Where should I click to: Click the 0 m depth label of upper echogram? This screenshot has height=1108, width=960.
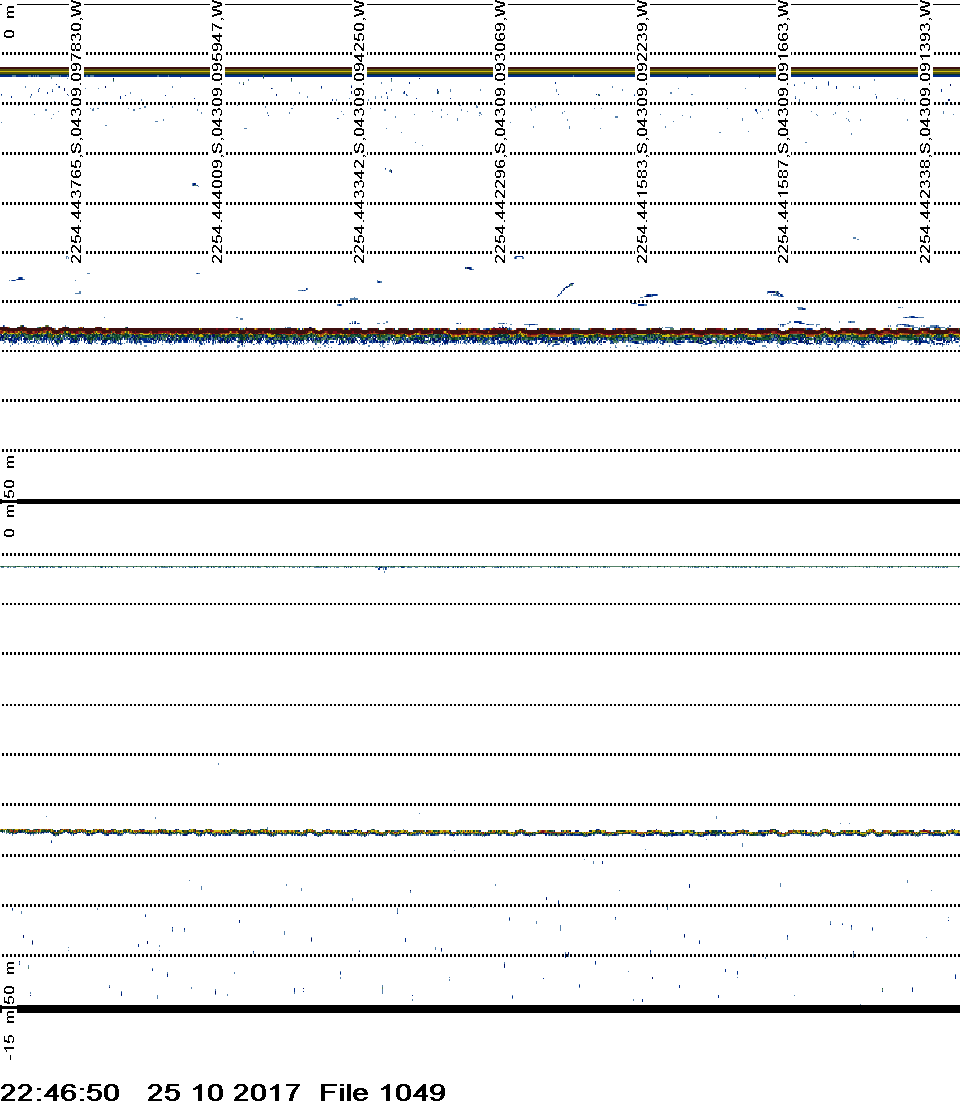pos(10,28)
